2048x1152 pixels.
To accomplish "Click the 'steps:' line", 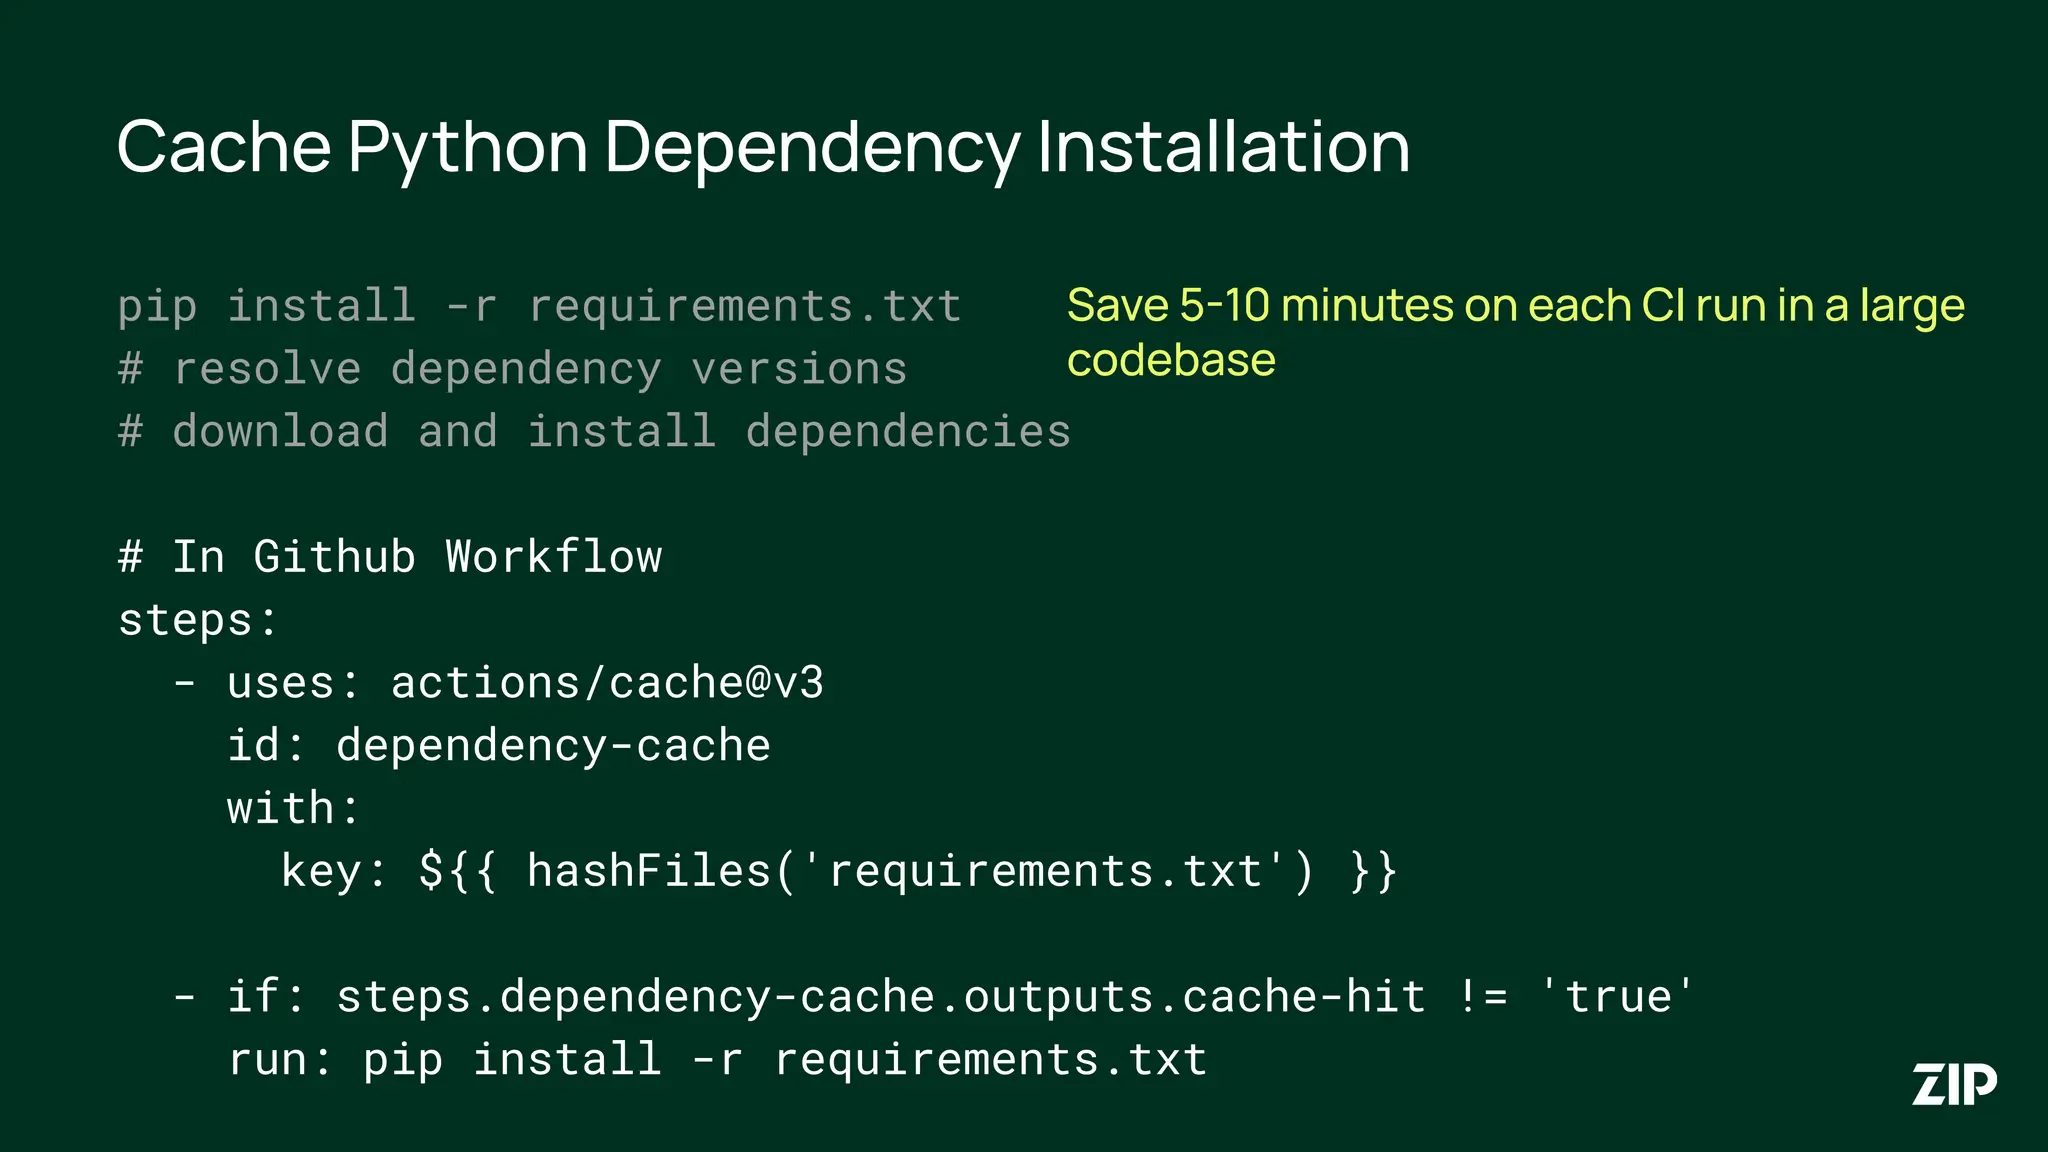I will click(x=198, y=620).
